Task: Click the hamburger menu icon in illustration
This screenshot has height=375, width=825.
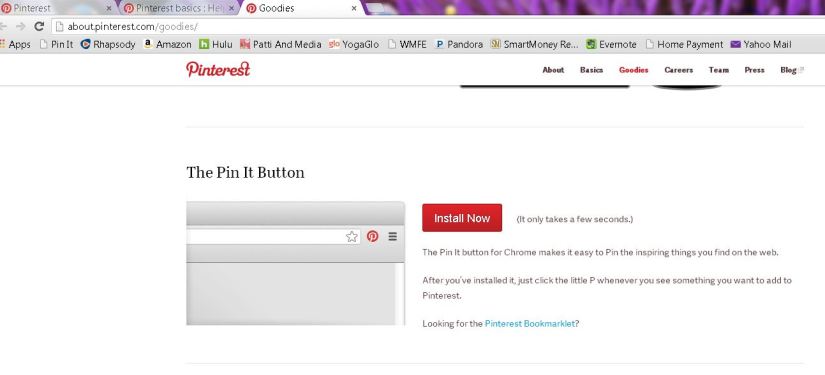Action: [393, 236]
